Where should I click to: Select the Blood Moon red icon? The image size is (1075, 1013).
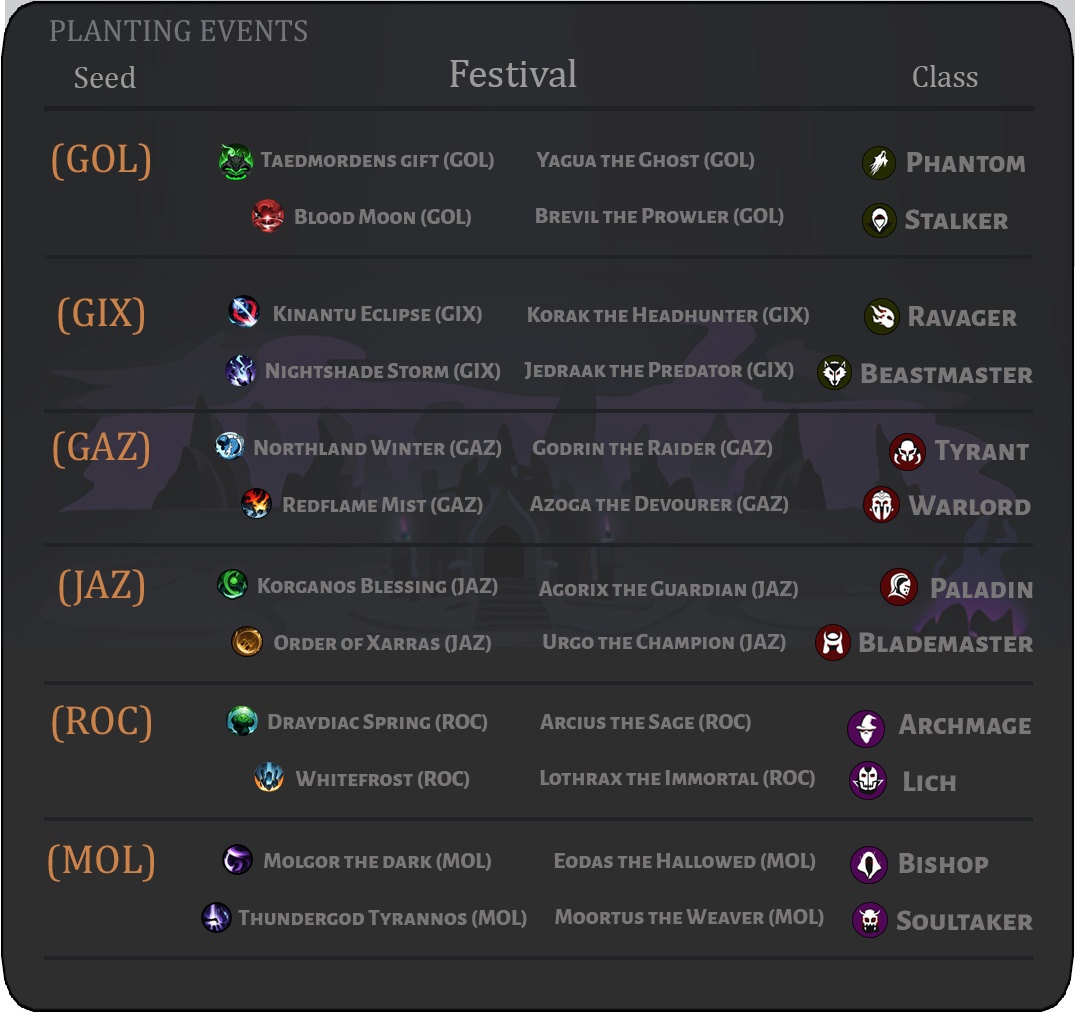(267, 216)
